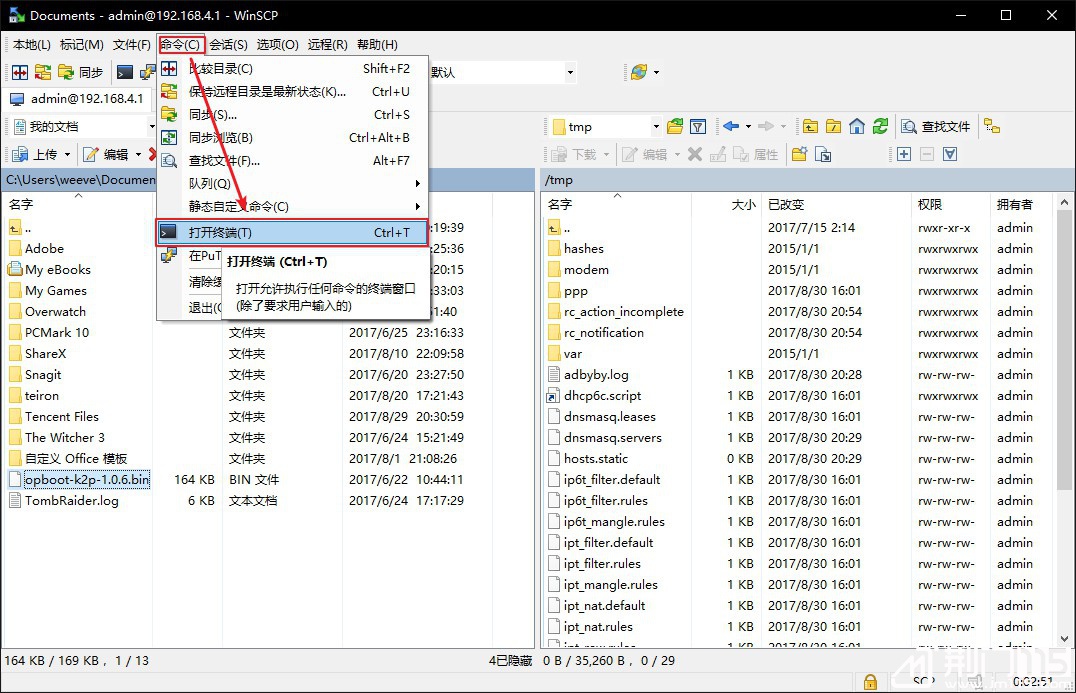The height and width of the screenshot is (693, 1076).
Task: Go back in the remote panel history
Action: pyautogui.click(x=731, y=126)
